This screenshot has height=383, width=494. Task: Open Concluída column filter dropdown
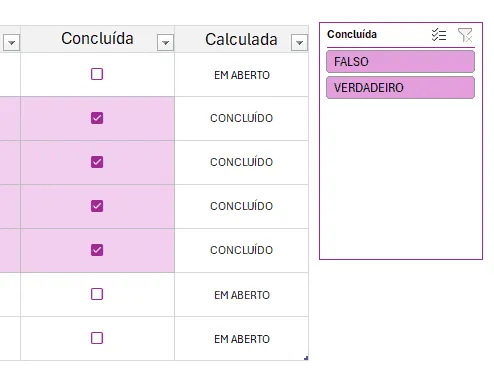165,43
